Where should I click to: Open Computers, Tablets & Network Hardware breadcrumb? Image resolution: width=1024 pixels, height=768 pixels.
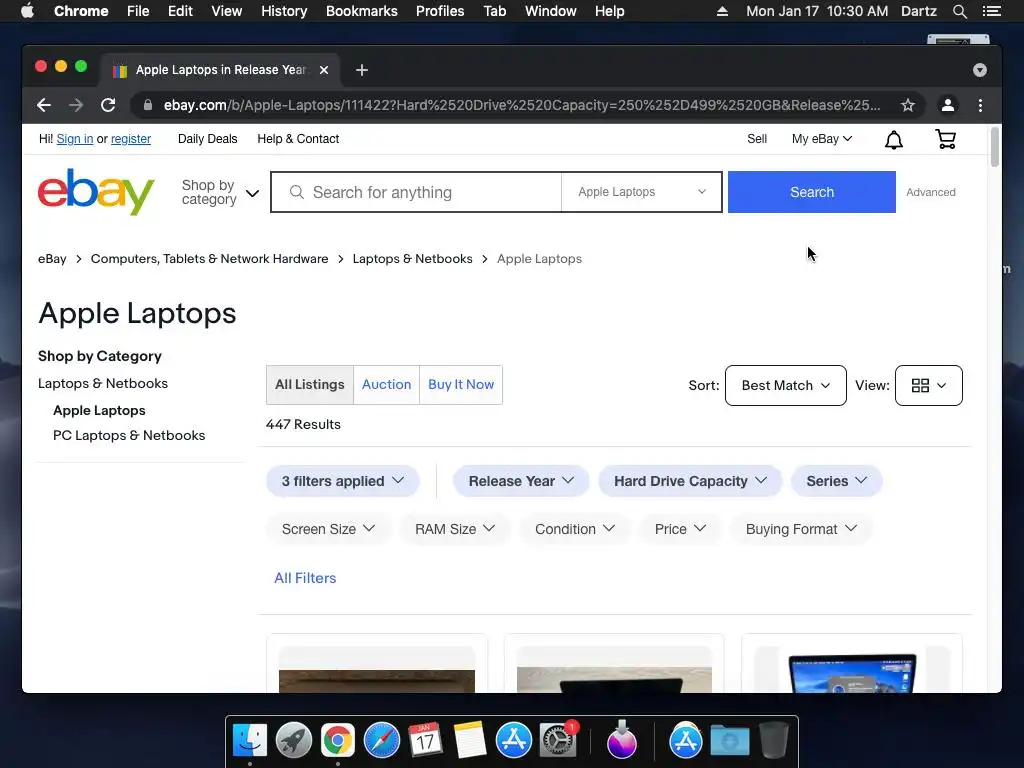210,259
